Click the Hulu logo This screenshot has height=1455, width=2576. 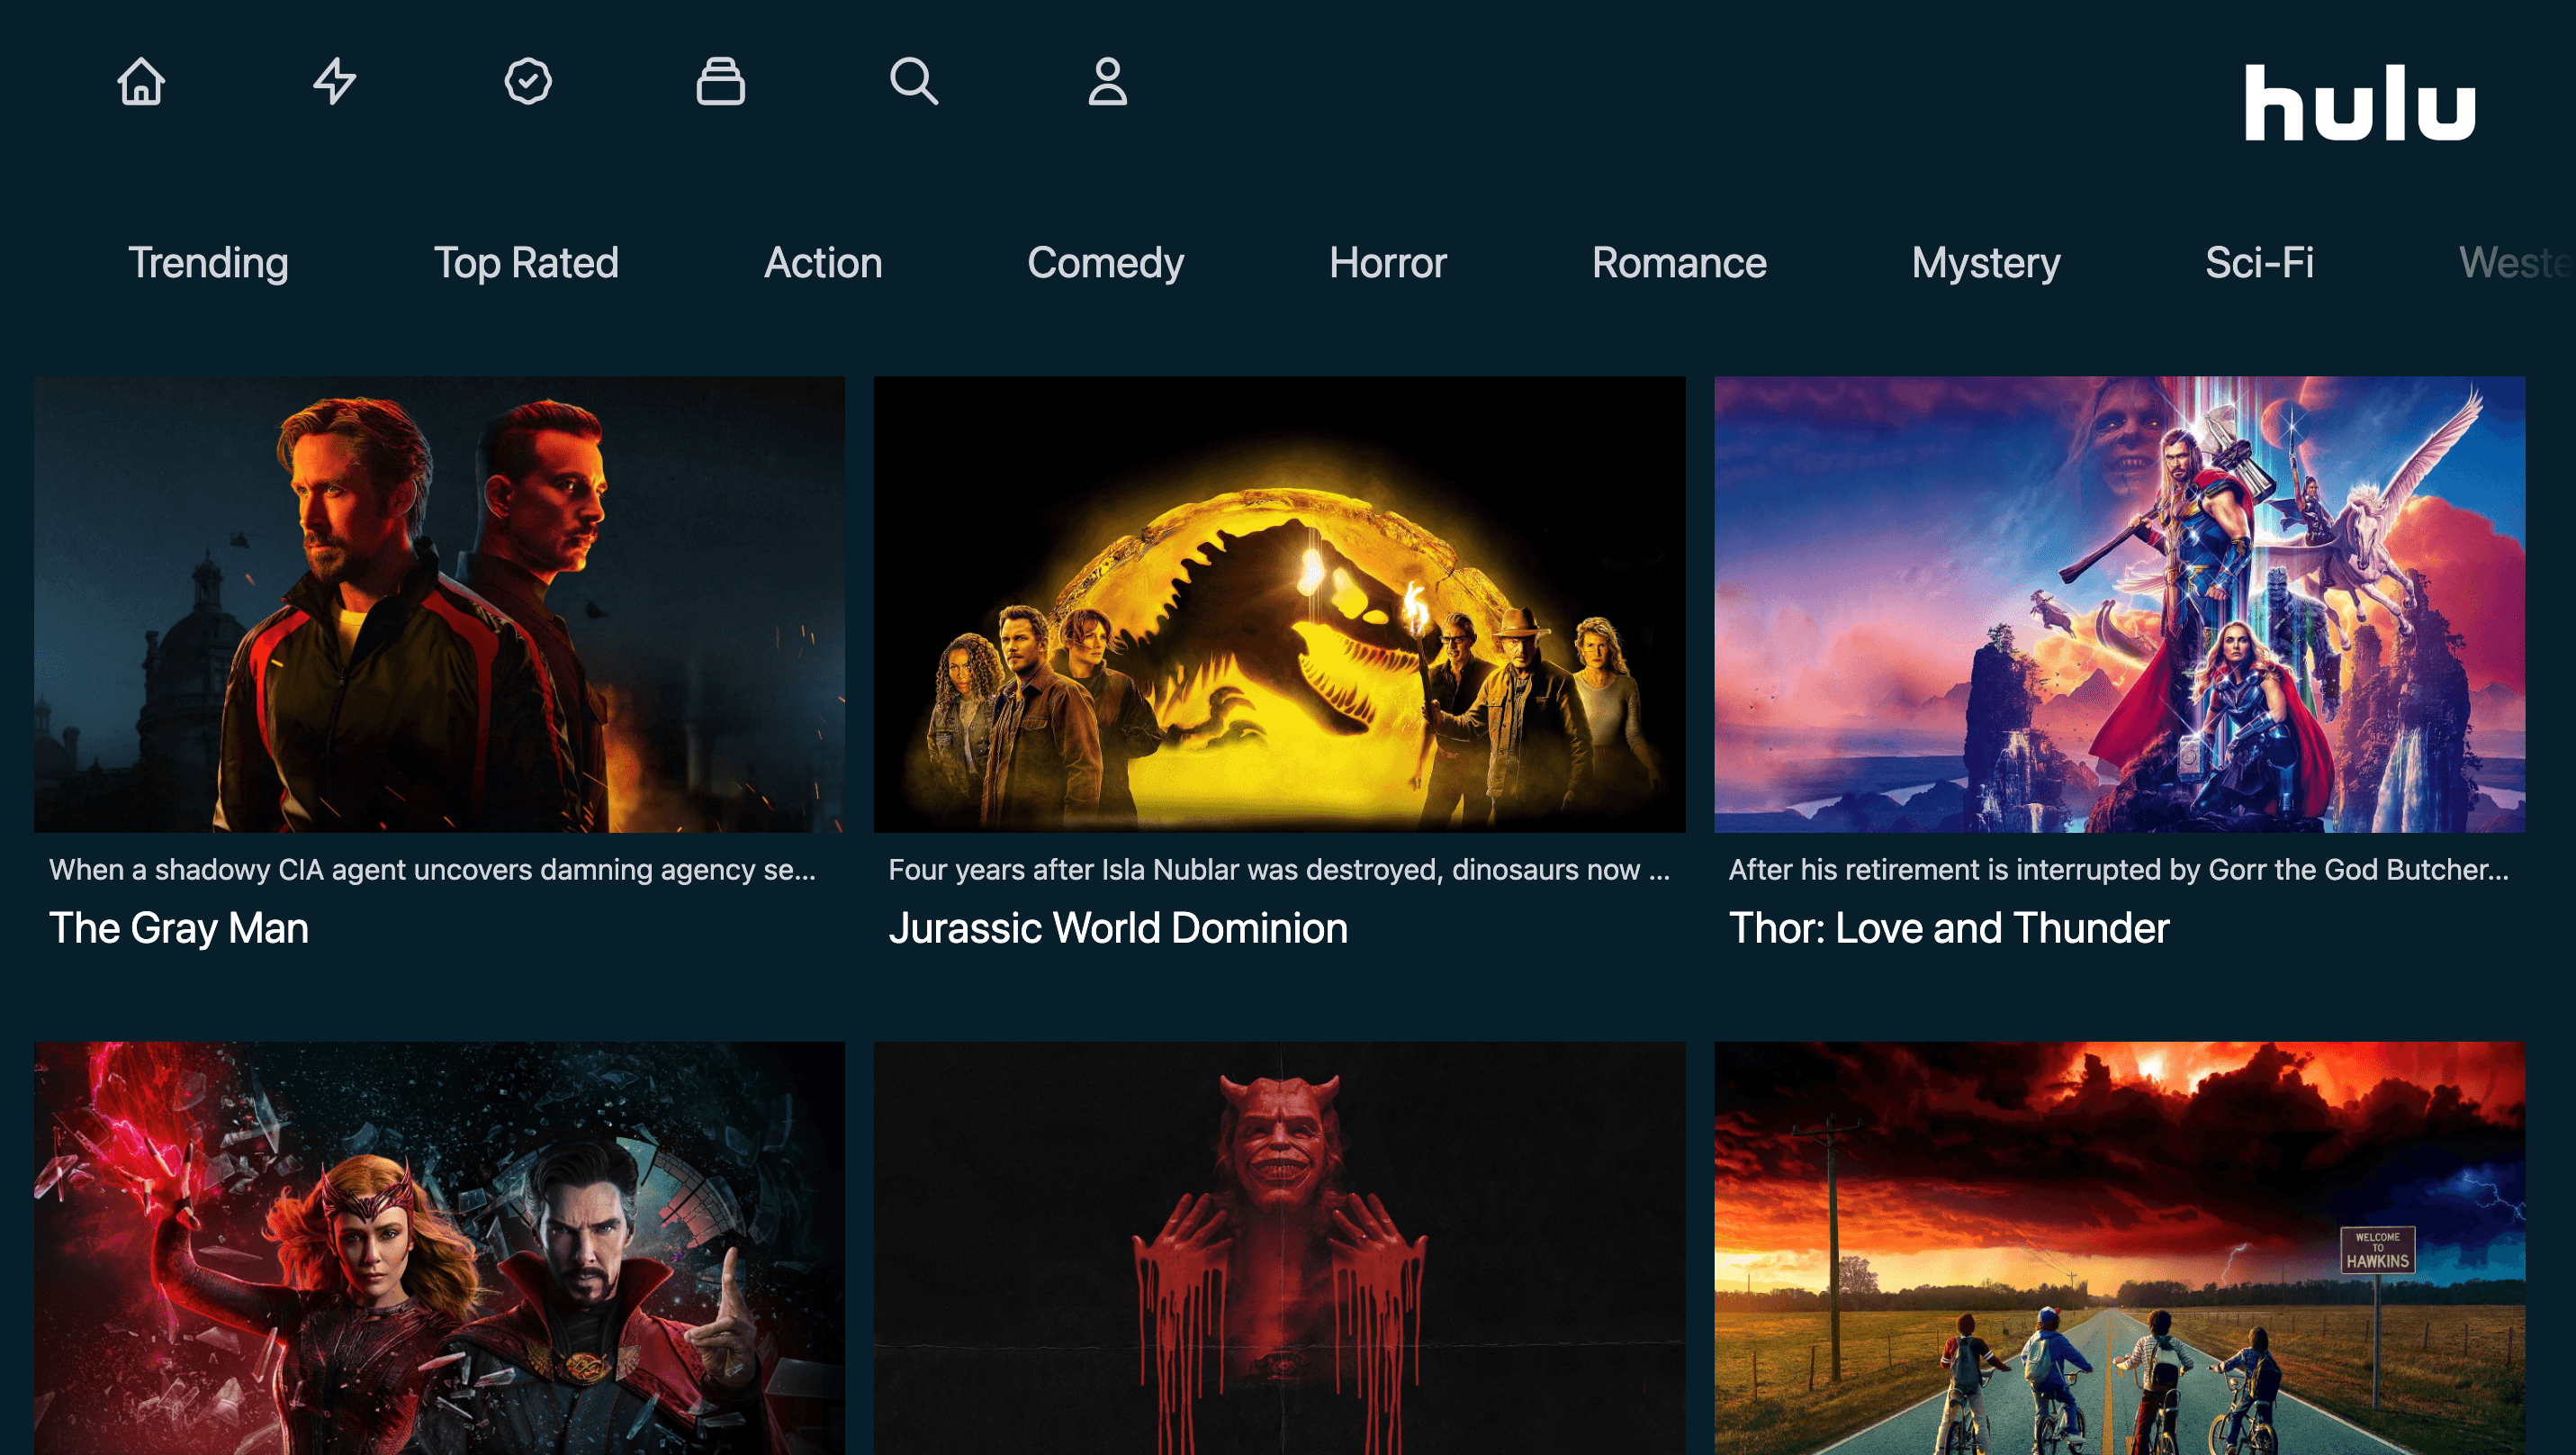click(x=2360, y=103)
